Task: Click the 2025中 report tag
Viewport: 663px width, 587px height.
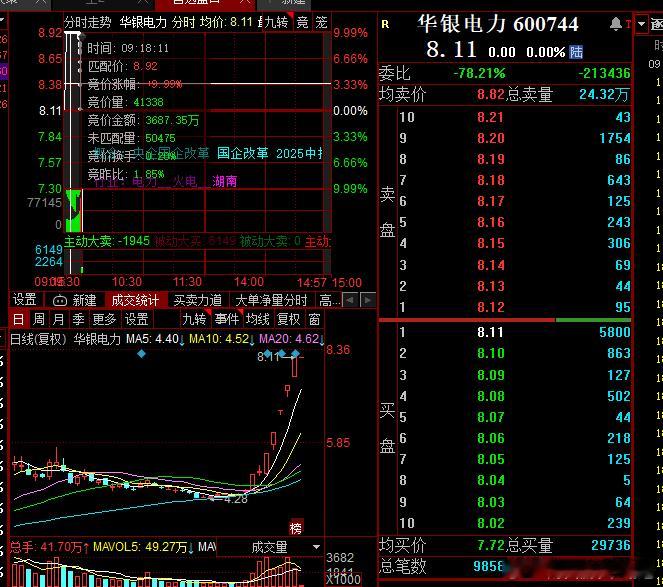Action: point(299,153)
